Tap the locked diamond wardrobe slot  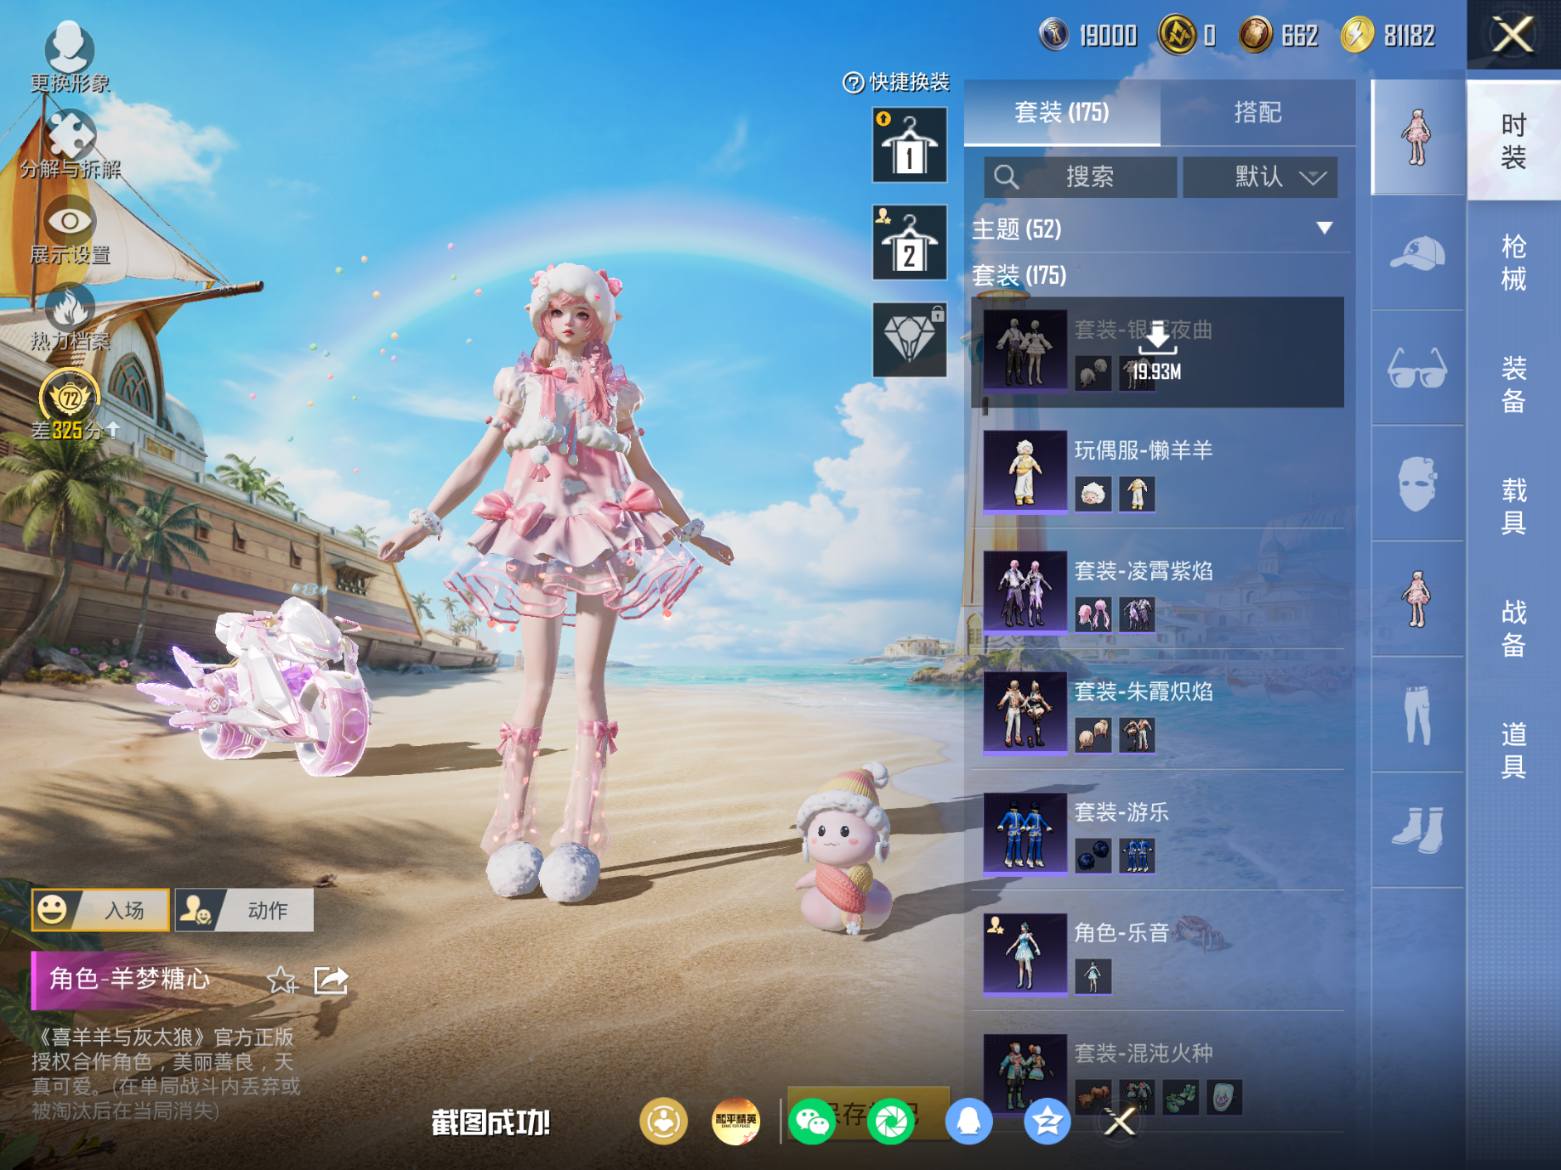909,339
